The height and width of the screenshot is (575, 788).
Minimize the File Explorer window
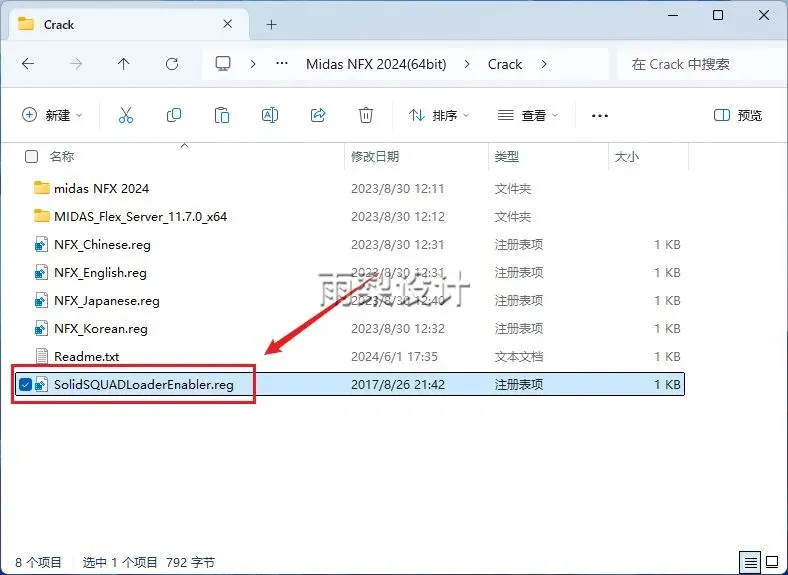click(x=674, y=15)
